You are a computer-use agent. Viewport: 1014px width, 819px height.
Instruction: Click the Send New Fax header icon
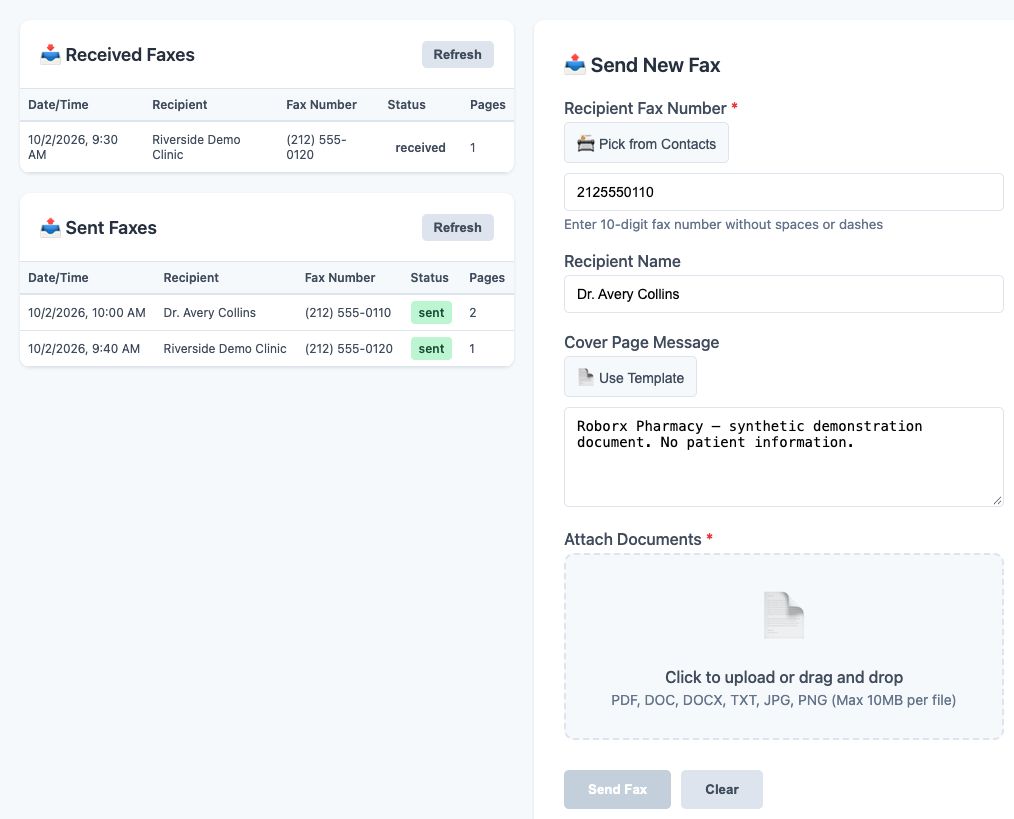click(575, 65)
